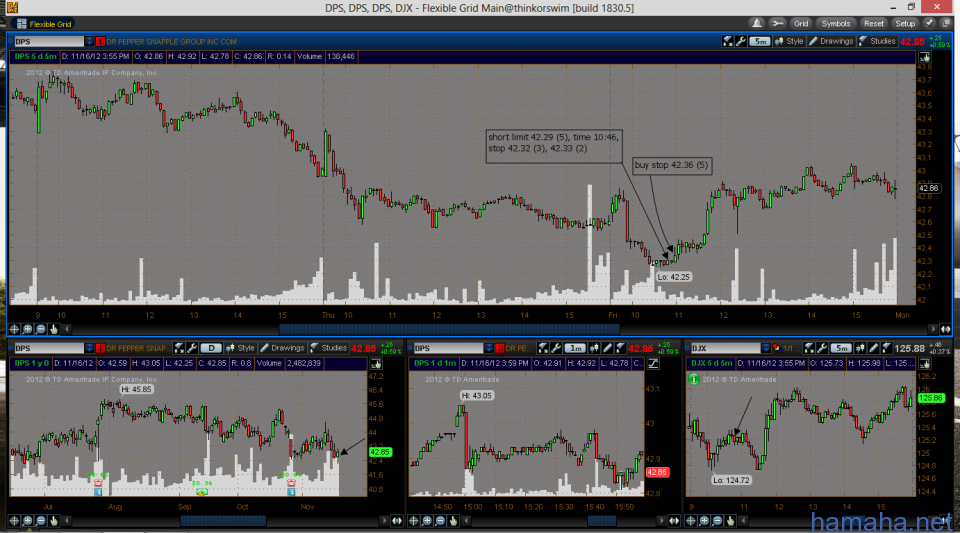960x533 pixels.
Task: Click the daily chart horizontal scrollbar thumb
Action: (223, 521)
